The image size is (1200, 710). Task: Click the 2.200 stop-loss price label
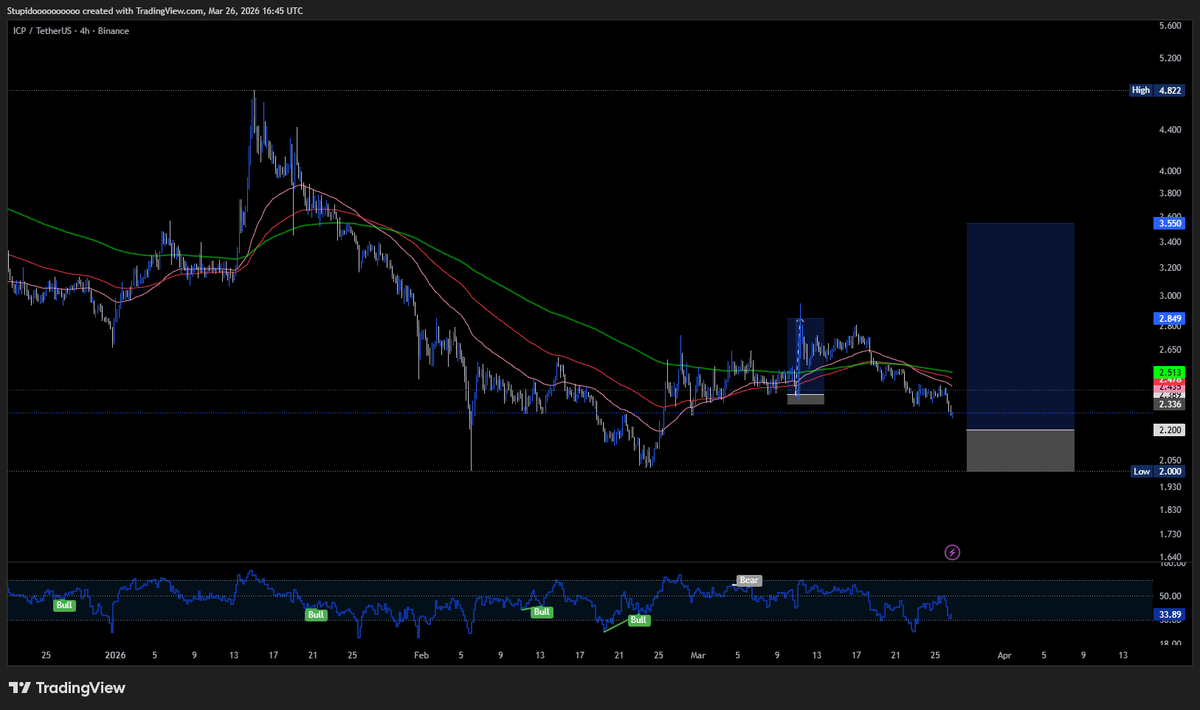coord(1168,429)
